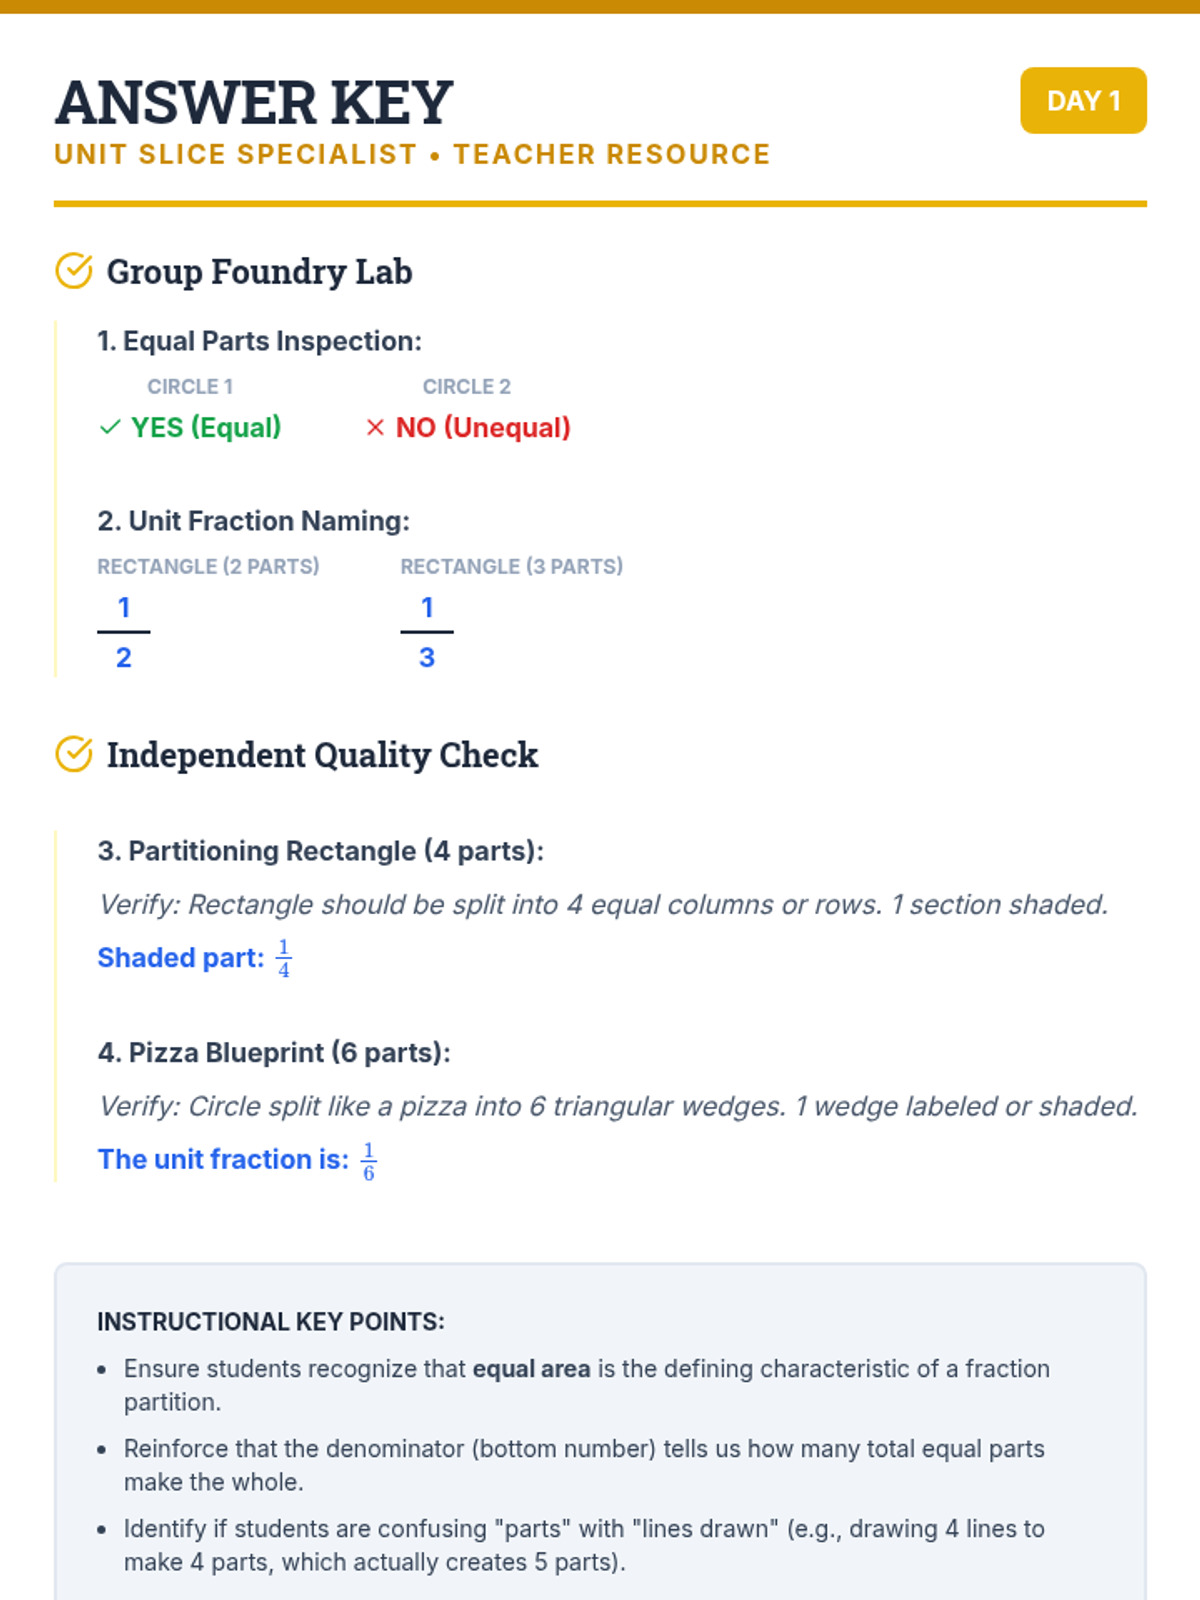
Task: Select the NO (Unequal) answer text
Action: (483, 428)
